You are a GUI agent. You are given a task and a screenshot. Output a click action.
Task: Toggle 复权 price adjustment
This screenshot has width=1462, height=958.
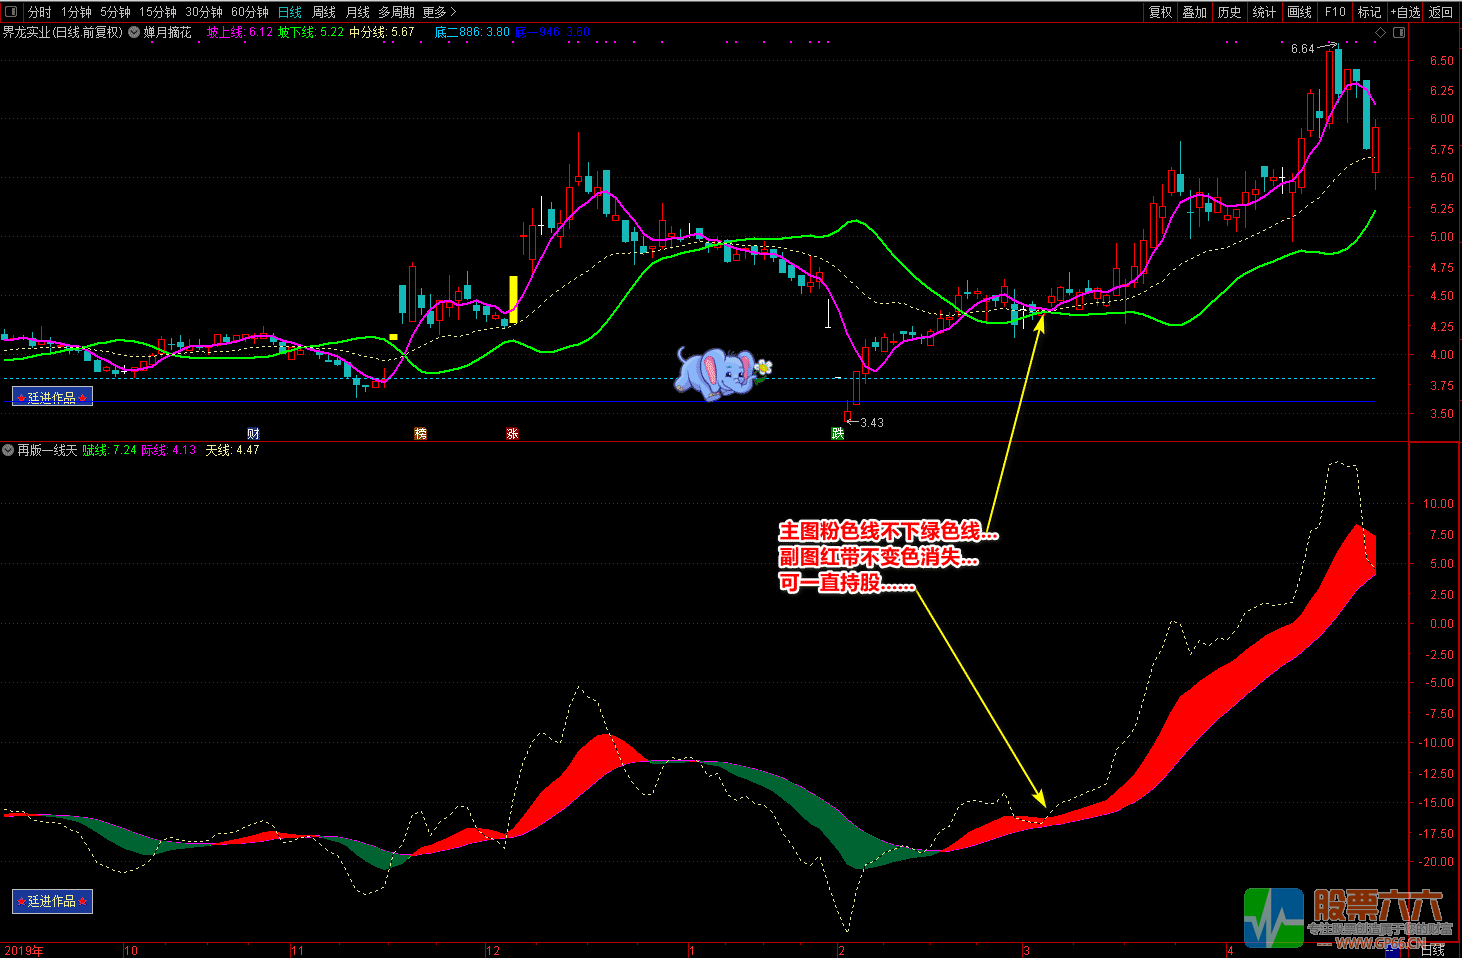1160,12
